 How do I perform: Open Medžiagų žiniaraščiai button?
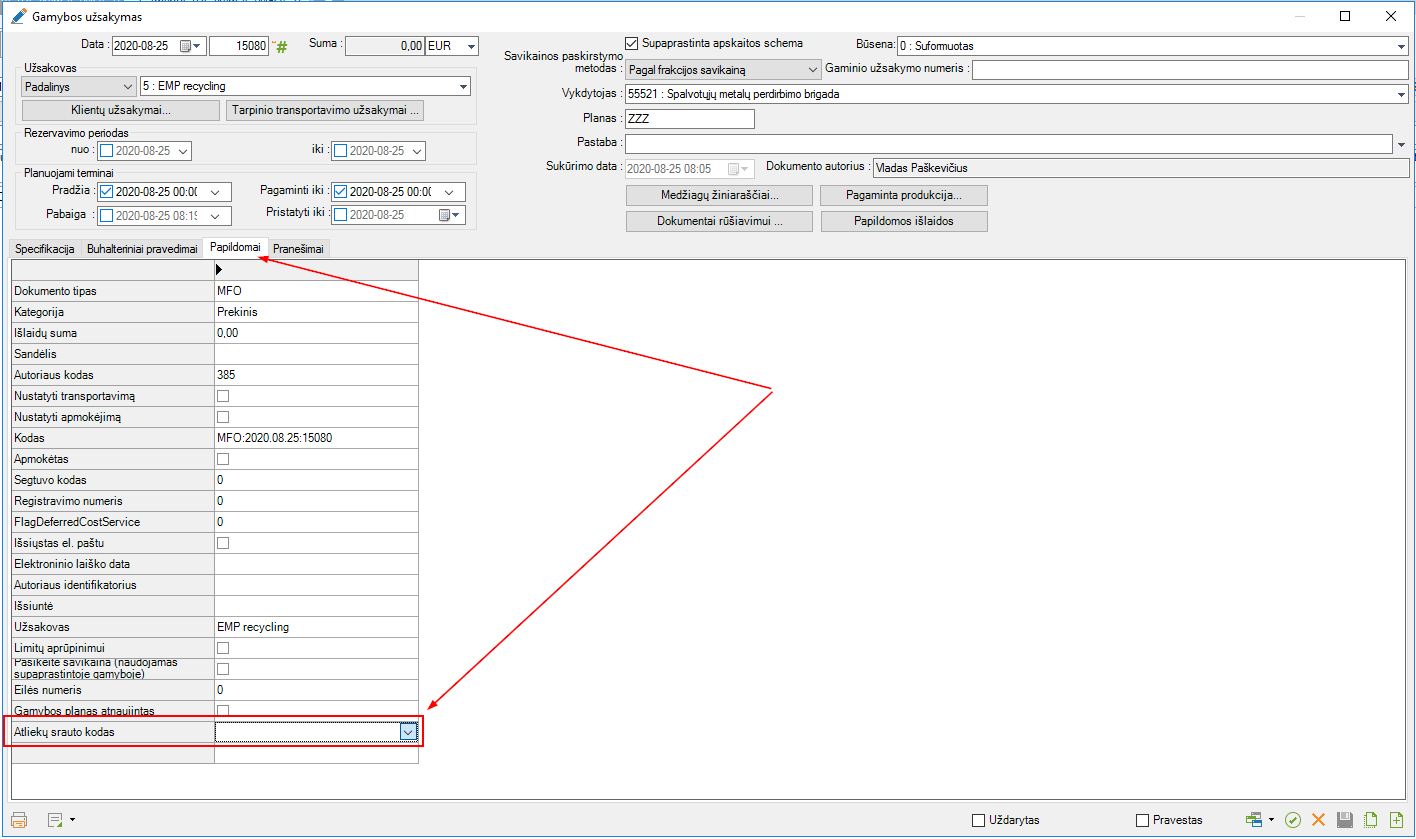tap(718, 195)
